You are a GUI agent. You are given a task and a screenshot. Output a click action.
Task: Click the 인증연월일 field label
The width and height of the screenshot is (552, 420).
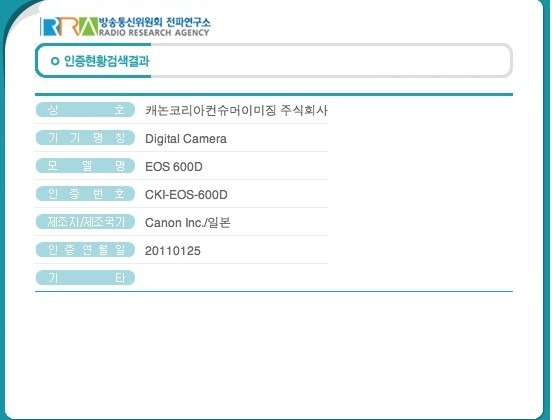coord(85,250)
